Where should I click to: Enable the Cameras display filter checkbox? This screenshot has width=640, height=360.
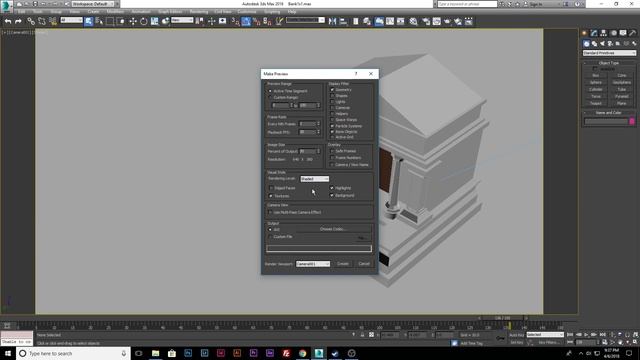(x=332, y=108)
